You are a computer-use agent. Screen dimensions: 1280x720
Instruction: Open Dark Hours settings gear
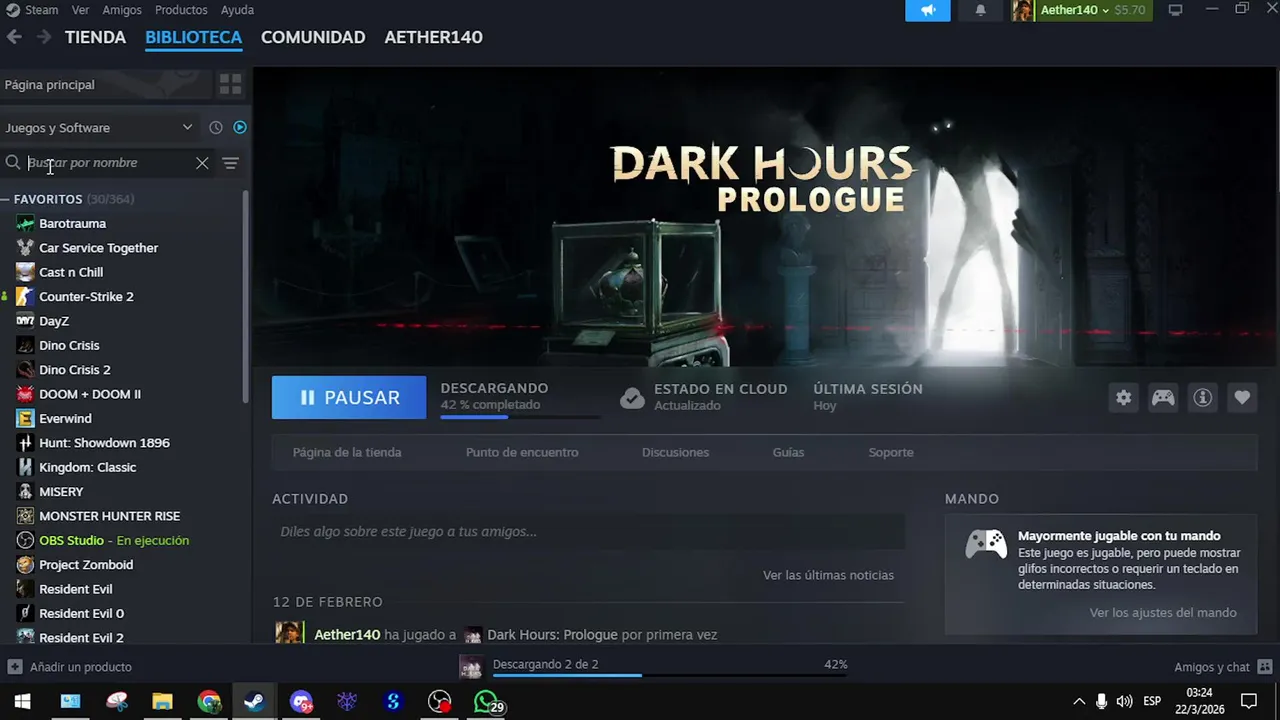tap(1124, 398)
